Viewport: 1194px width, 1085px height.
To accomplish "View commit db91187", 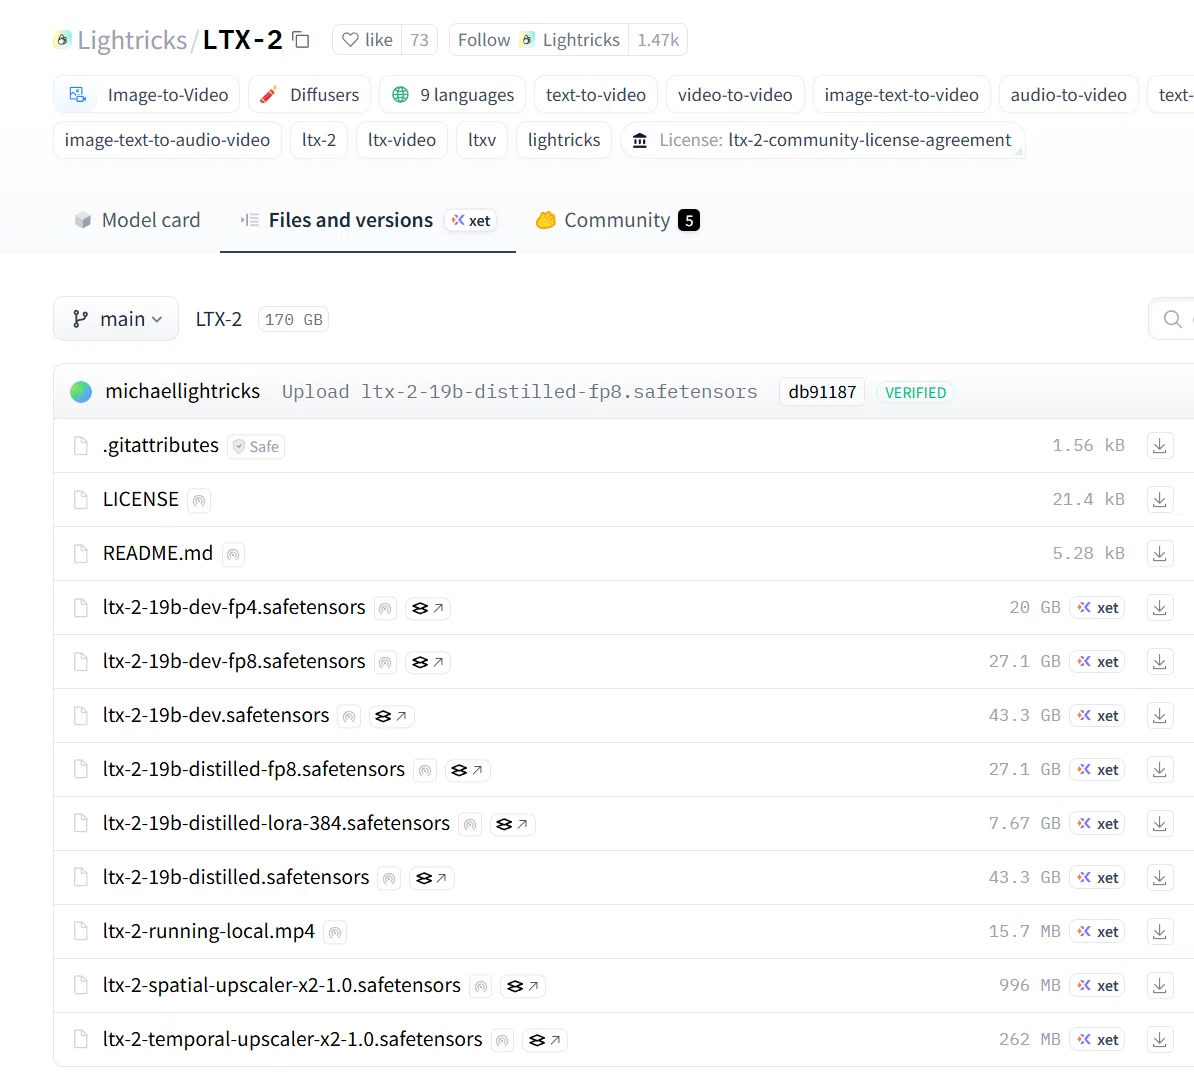I will 822,392.
